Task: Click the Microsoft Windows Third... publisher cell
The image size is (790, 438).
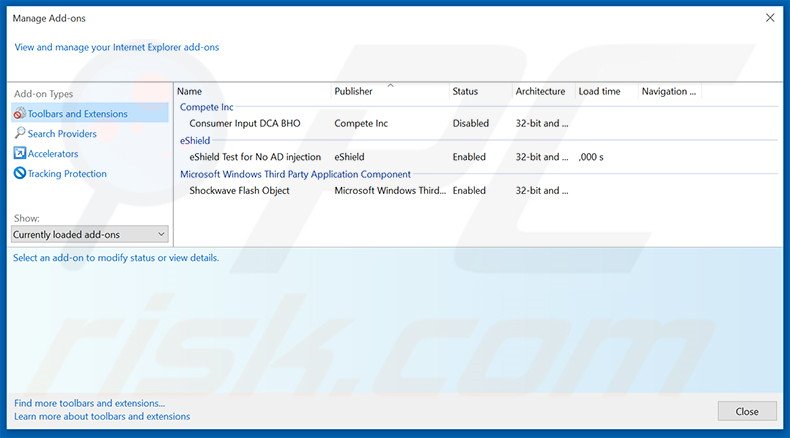Action: (390, 191)
